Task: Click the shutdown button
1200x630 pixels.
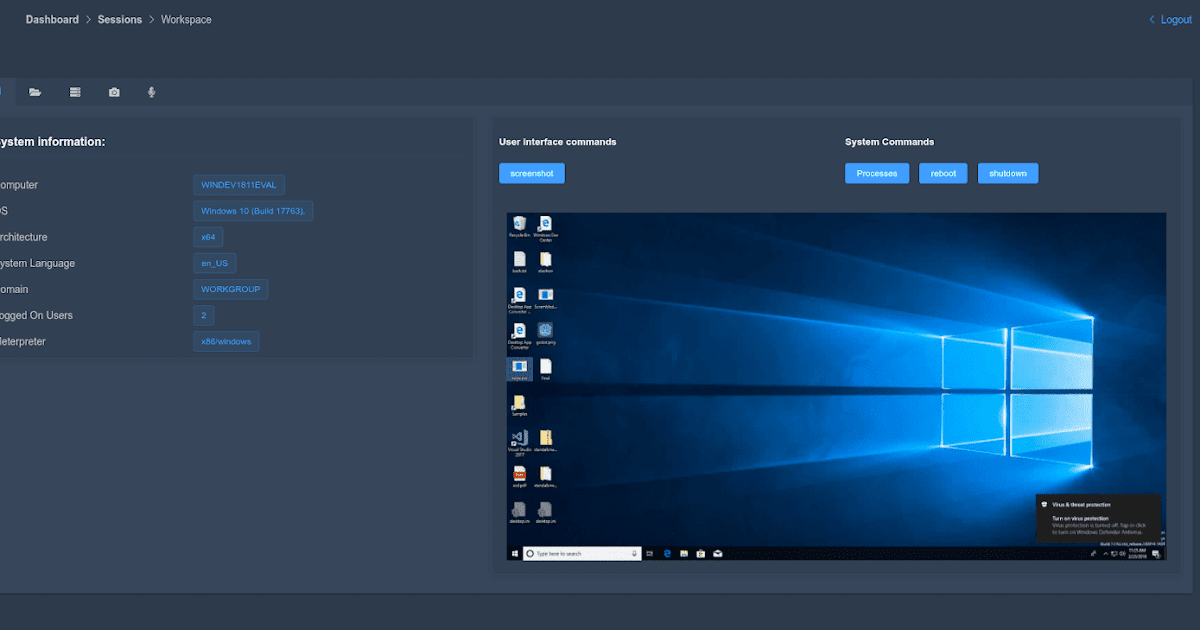Action: click(1008, 173)
